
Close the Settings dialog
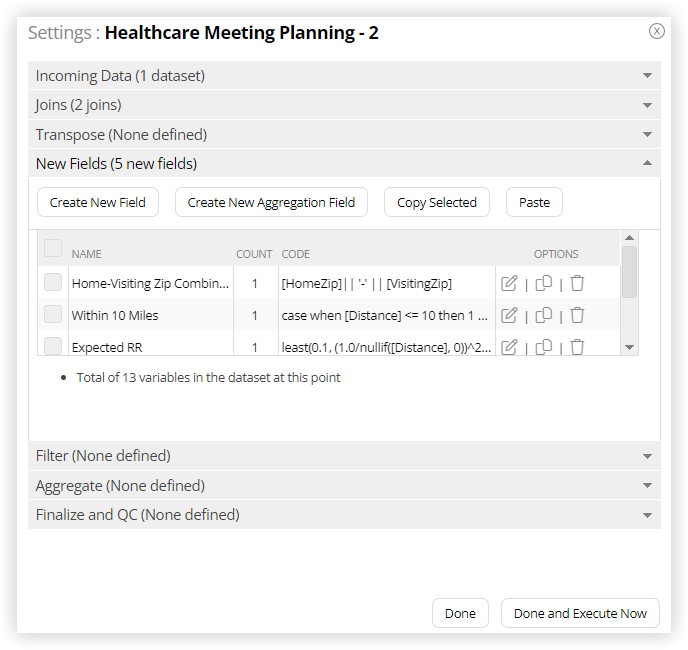(656, 31)
